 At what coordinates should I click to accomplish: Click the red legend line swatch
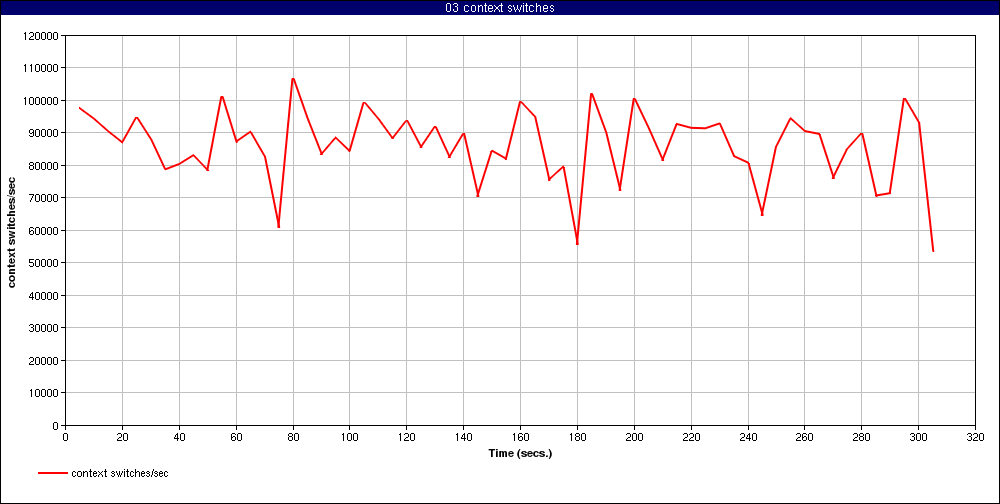coord(53,473)
